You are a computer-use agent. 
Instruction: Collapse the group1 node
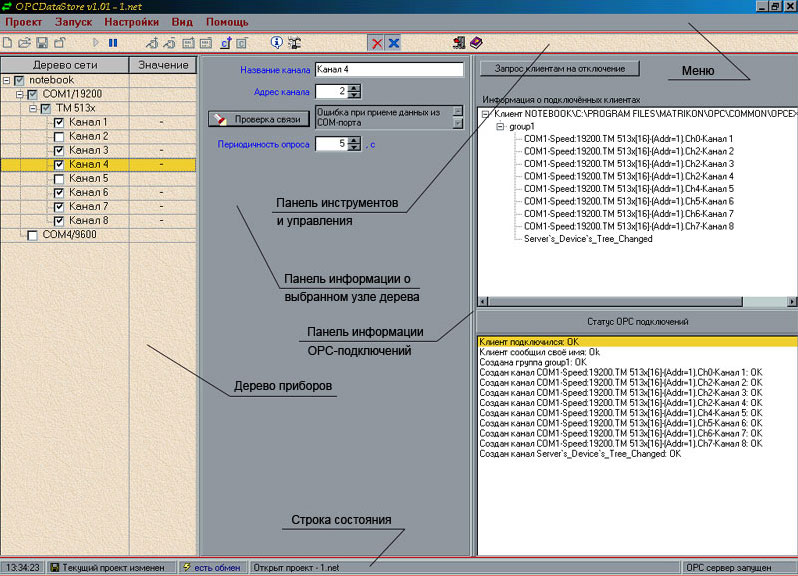(500, 126)
